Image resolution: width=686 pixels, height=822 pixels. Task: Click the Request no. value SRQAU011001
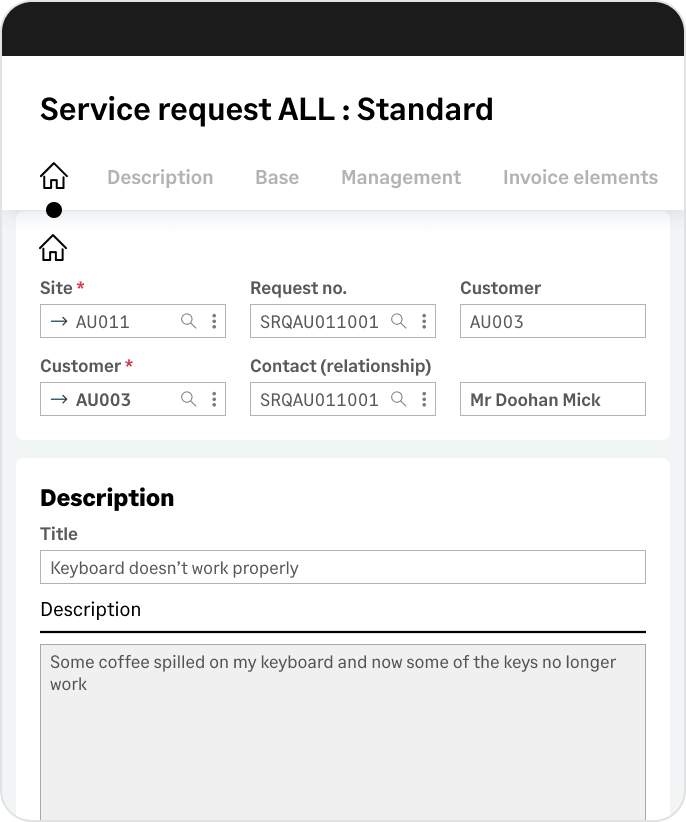click(x=319, y=321)
